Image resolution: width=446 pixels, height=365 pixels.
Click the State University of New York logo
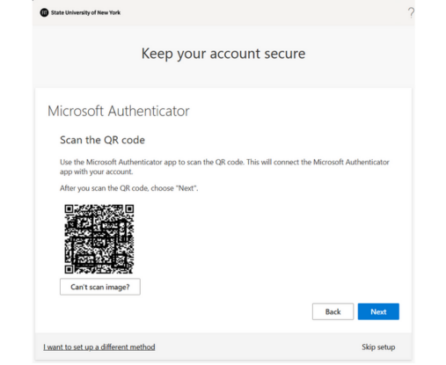[x=44, y=13]
